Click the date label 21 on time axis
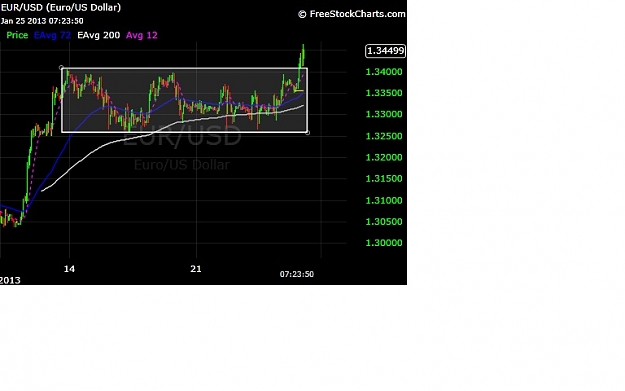Viewport: 625px width, 391px height. [196, 269]
